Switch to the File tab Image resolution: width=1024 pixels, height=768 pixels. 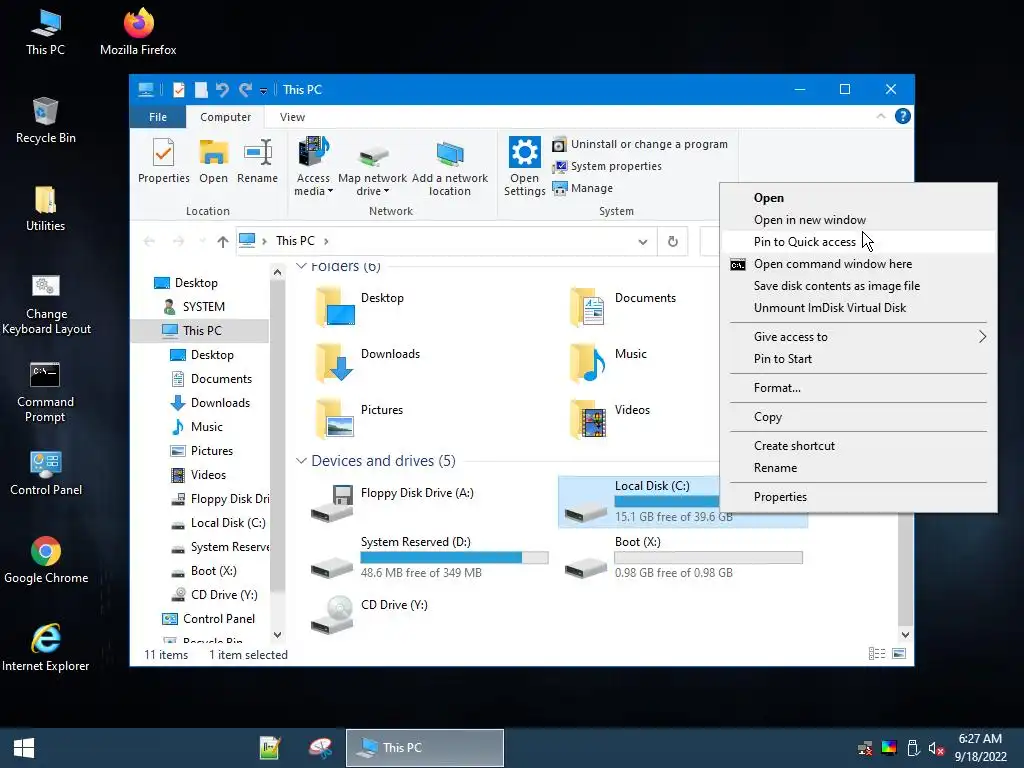click(158, 117)
